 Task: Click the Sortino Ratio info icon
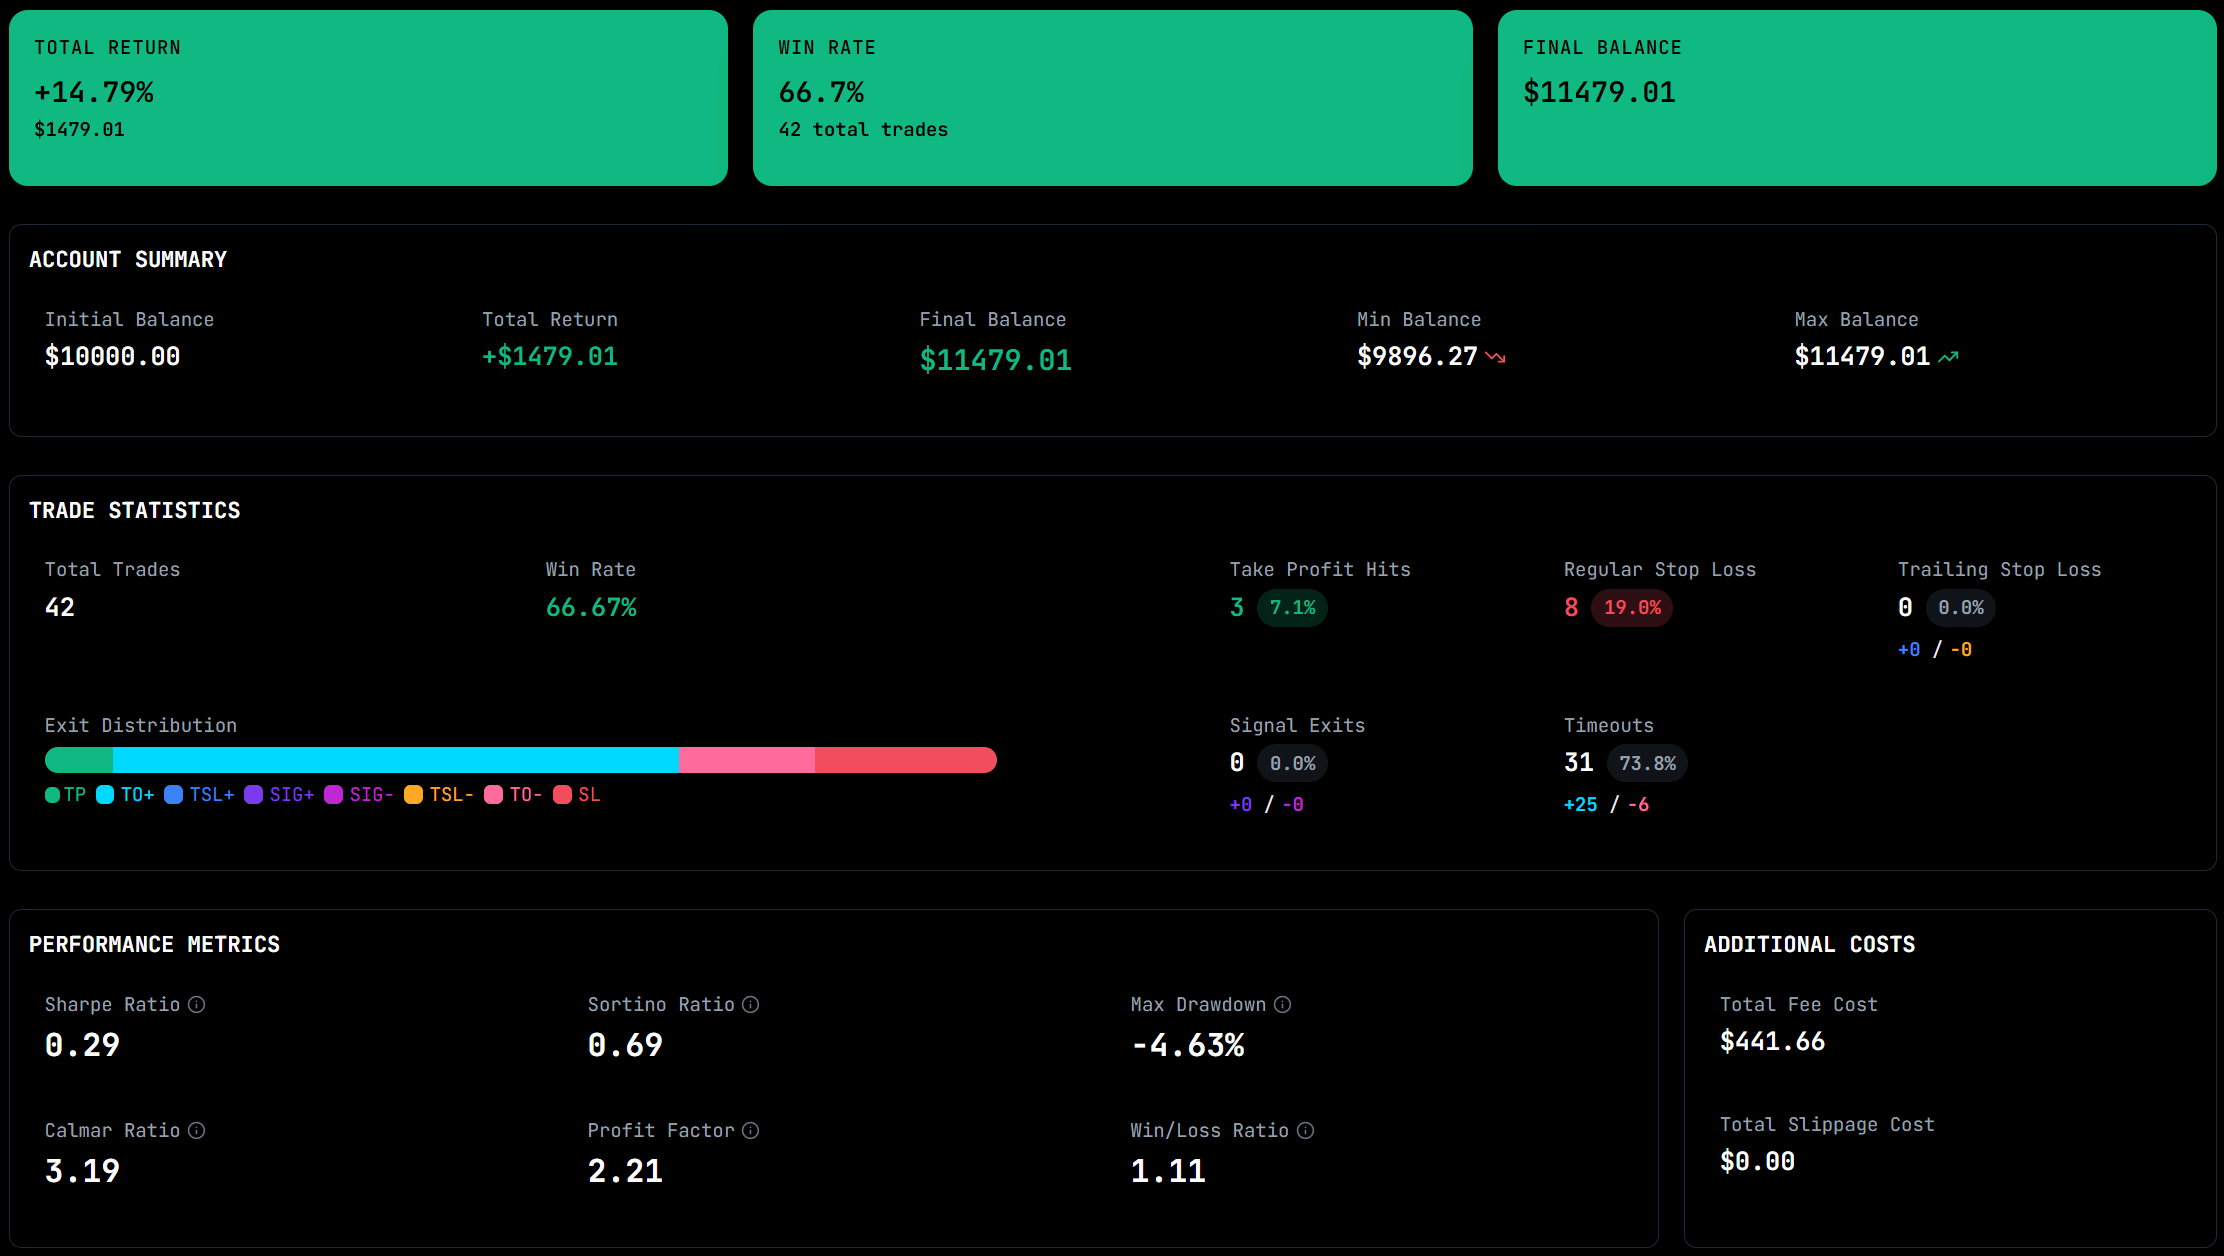(751, 1004)
